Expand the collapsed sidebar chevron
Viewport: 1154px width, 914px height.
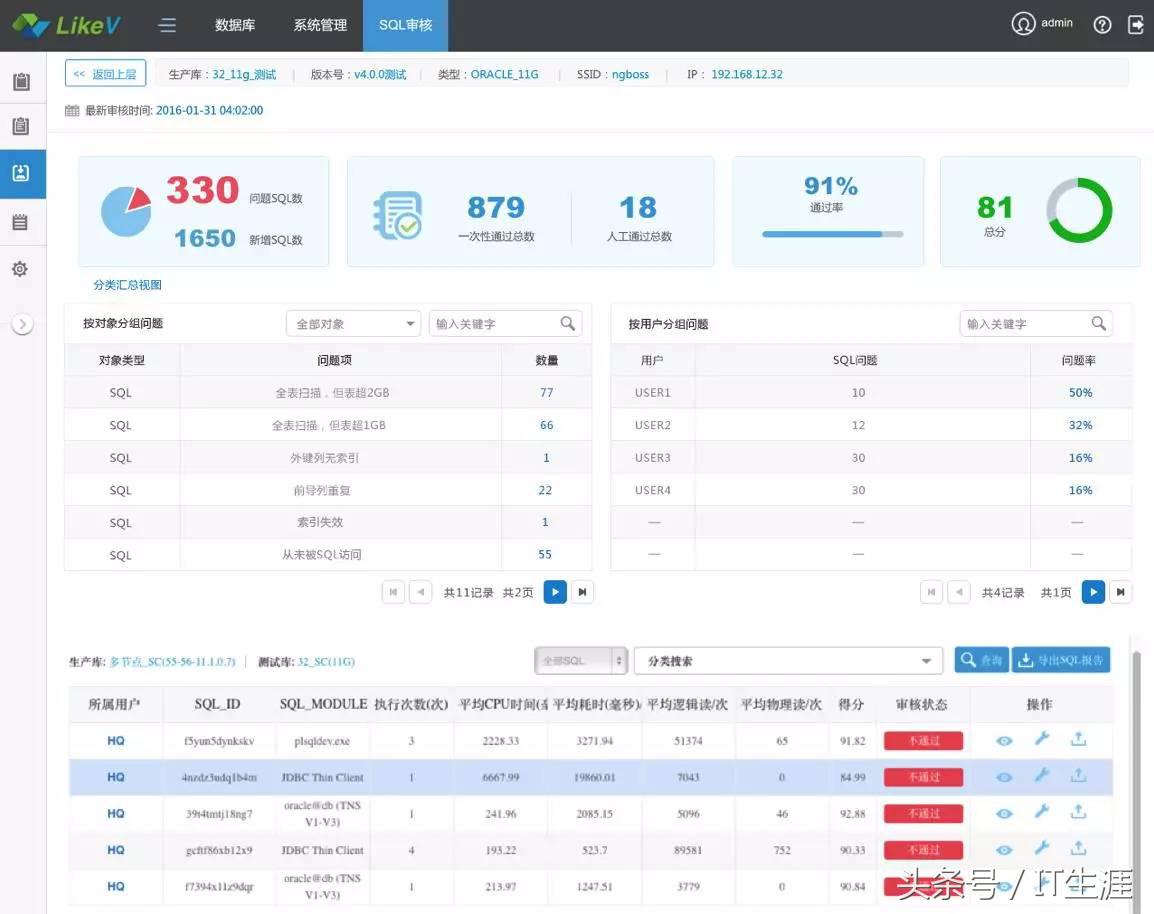click(23, 323)
